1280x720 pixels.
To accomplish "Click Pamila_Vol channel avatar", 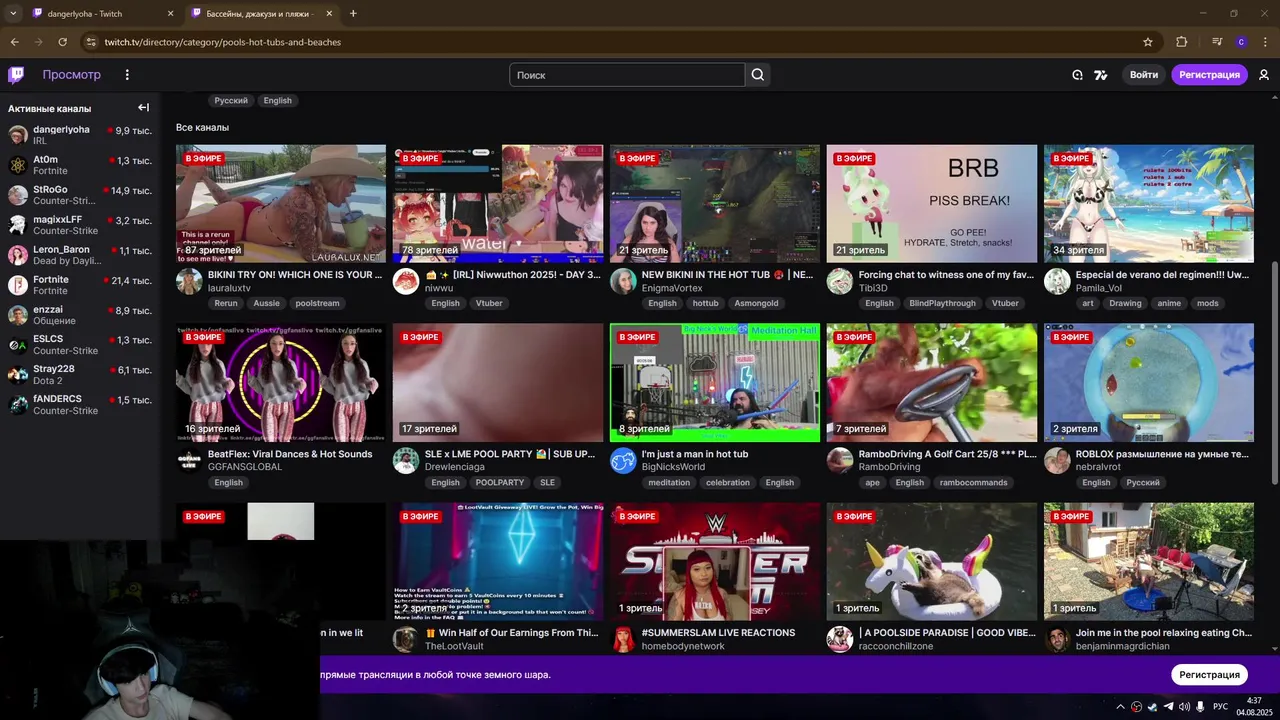I will pos(1057,281).
